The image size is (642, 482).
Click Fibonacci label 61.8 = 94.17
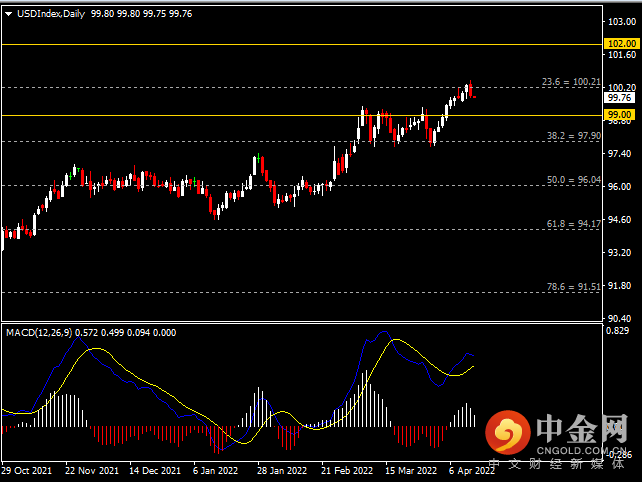[574, 224]
